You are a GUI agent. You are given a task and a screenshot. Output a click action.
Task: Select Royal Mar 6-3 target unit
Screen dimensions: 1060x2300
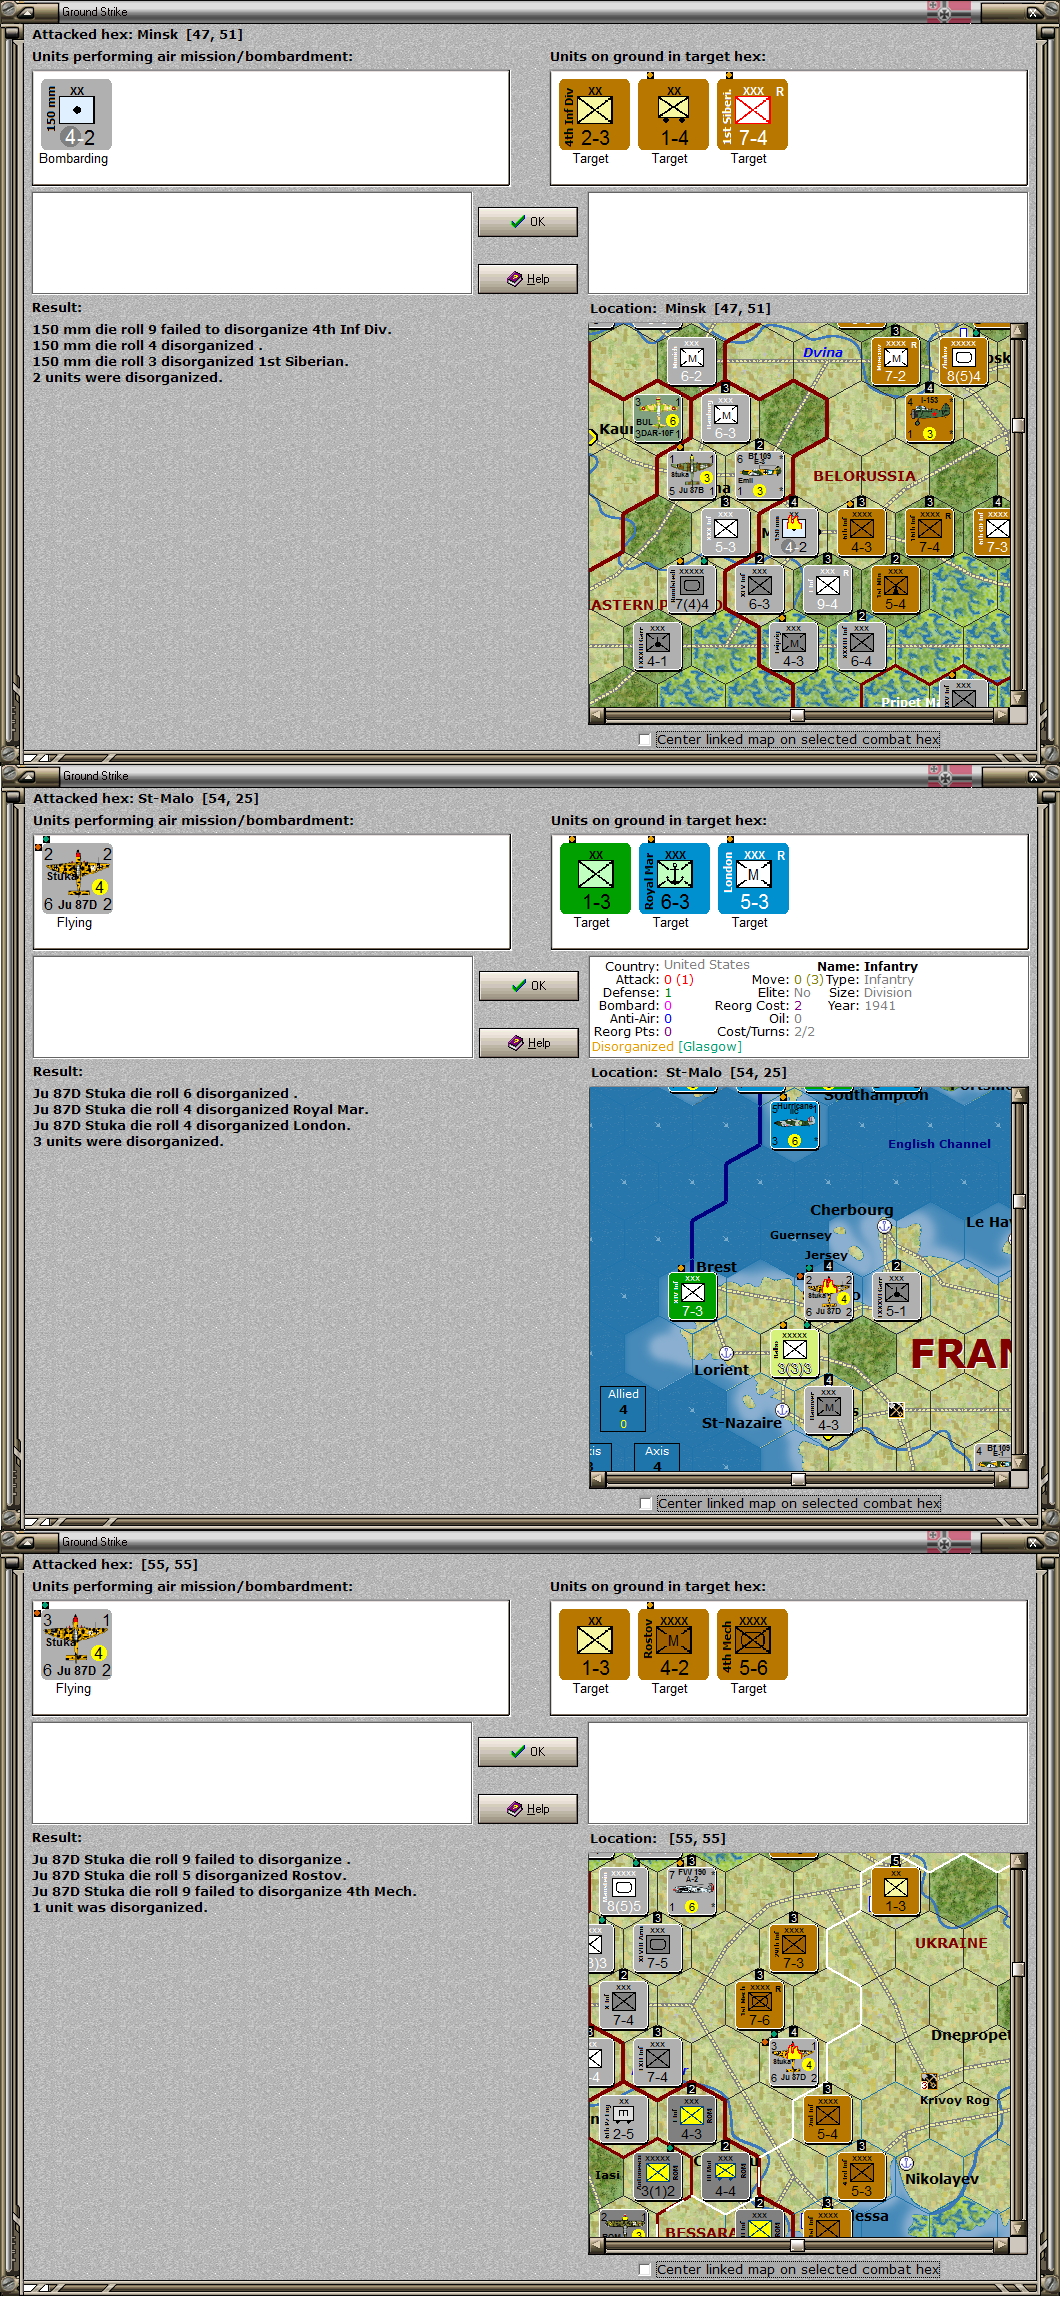tap(674, 879)
